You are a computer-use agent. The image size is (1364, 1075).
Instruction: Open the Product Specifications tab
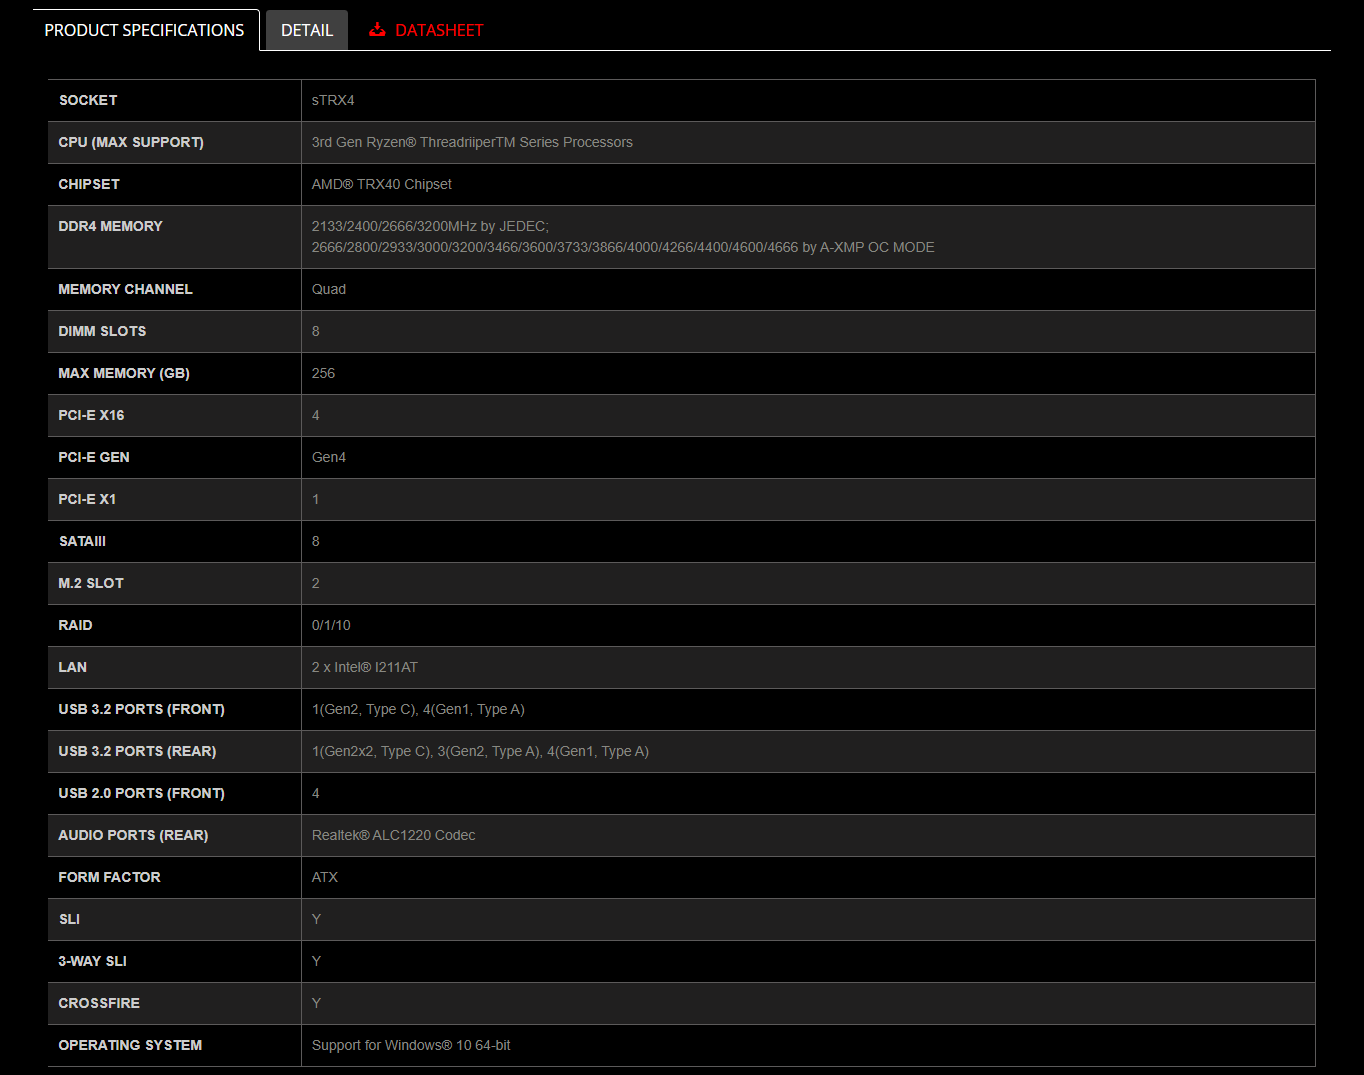(x=144, y=30)
